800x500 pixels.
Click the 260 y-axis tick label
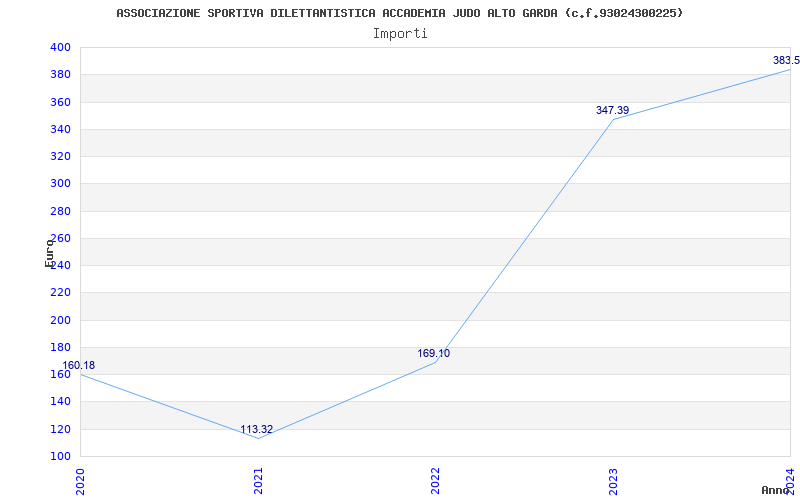coord(60,238)
